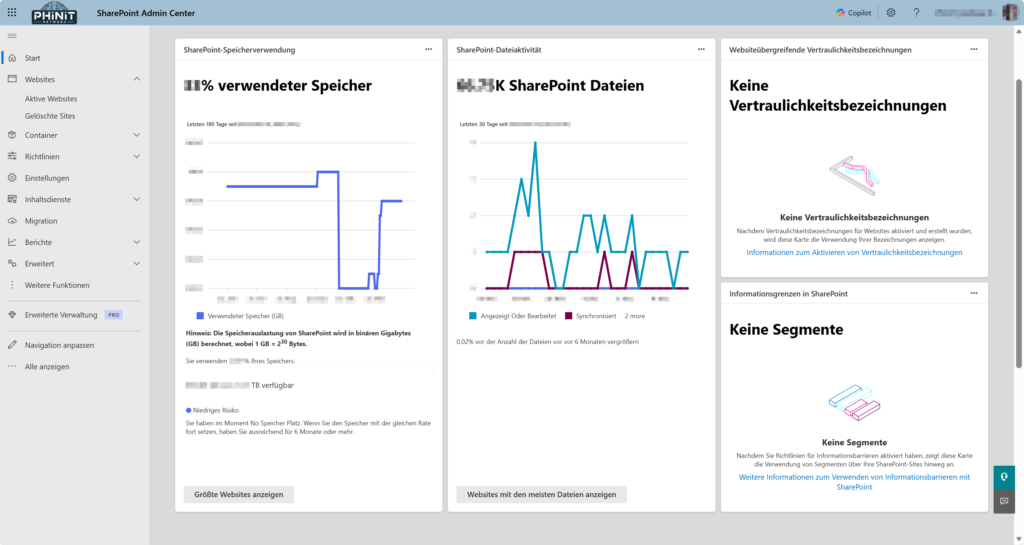
Task: Collapse the Websites navigation section
Action: 137,79
